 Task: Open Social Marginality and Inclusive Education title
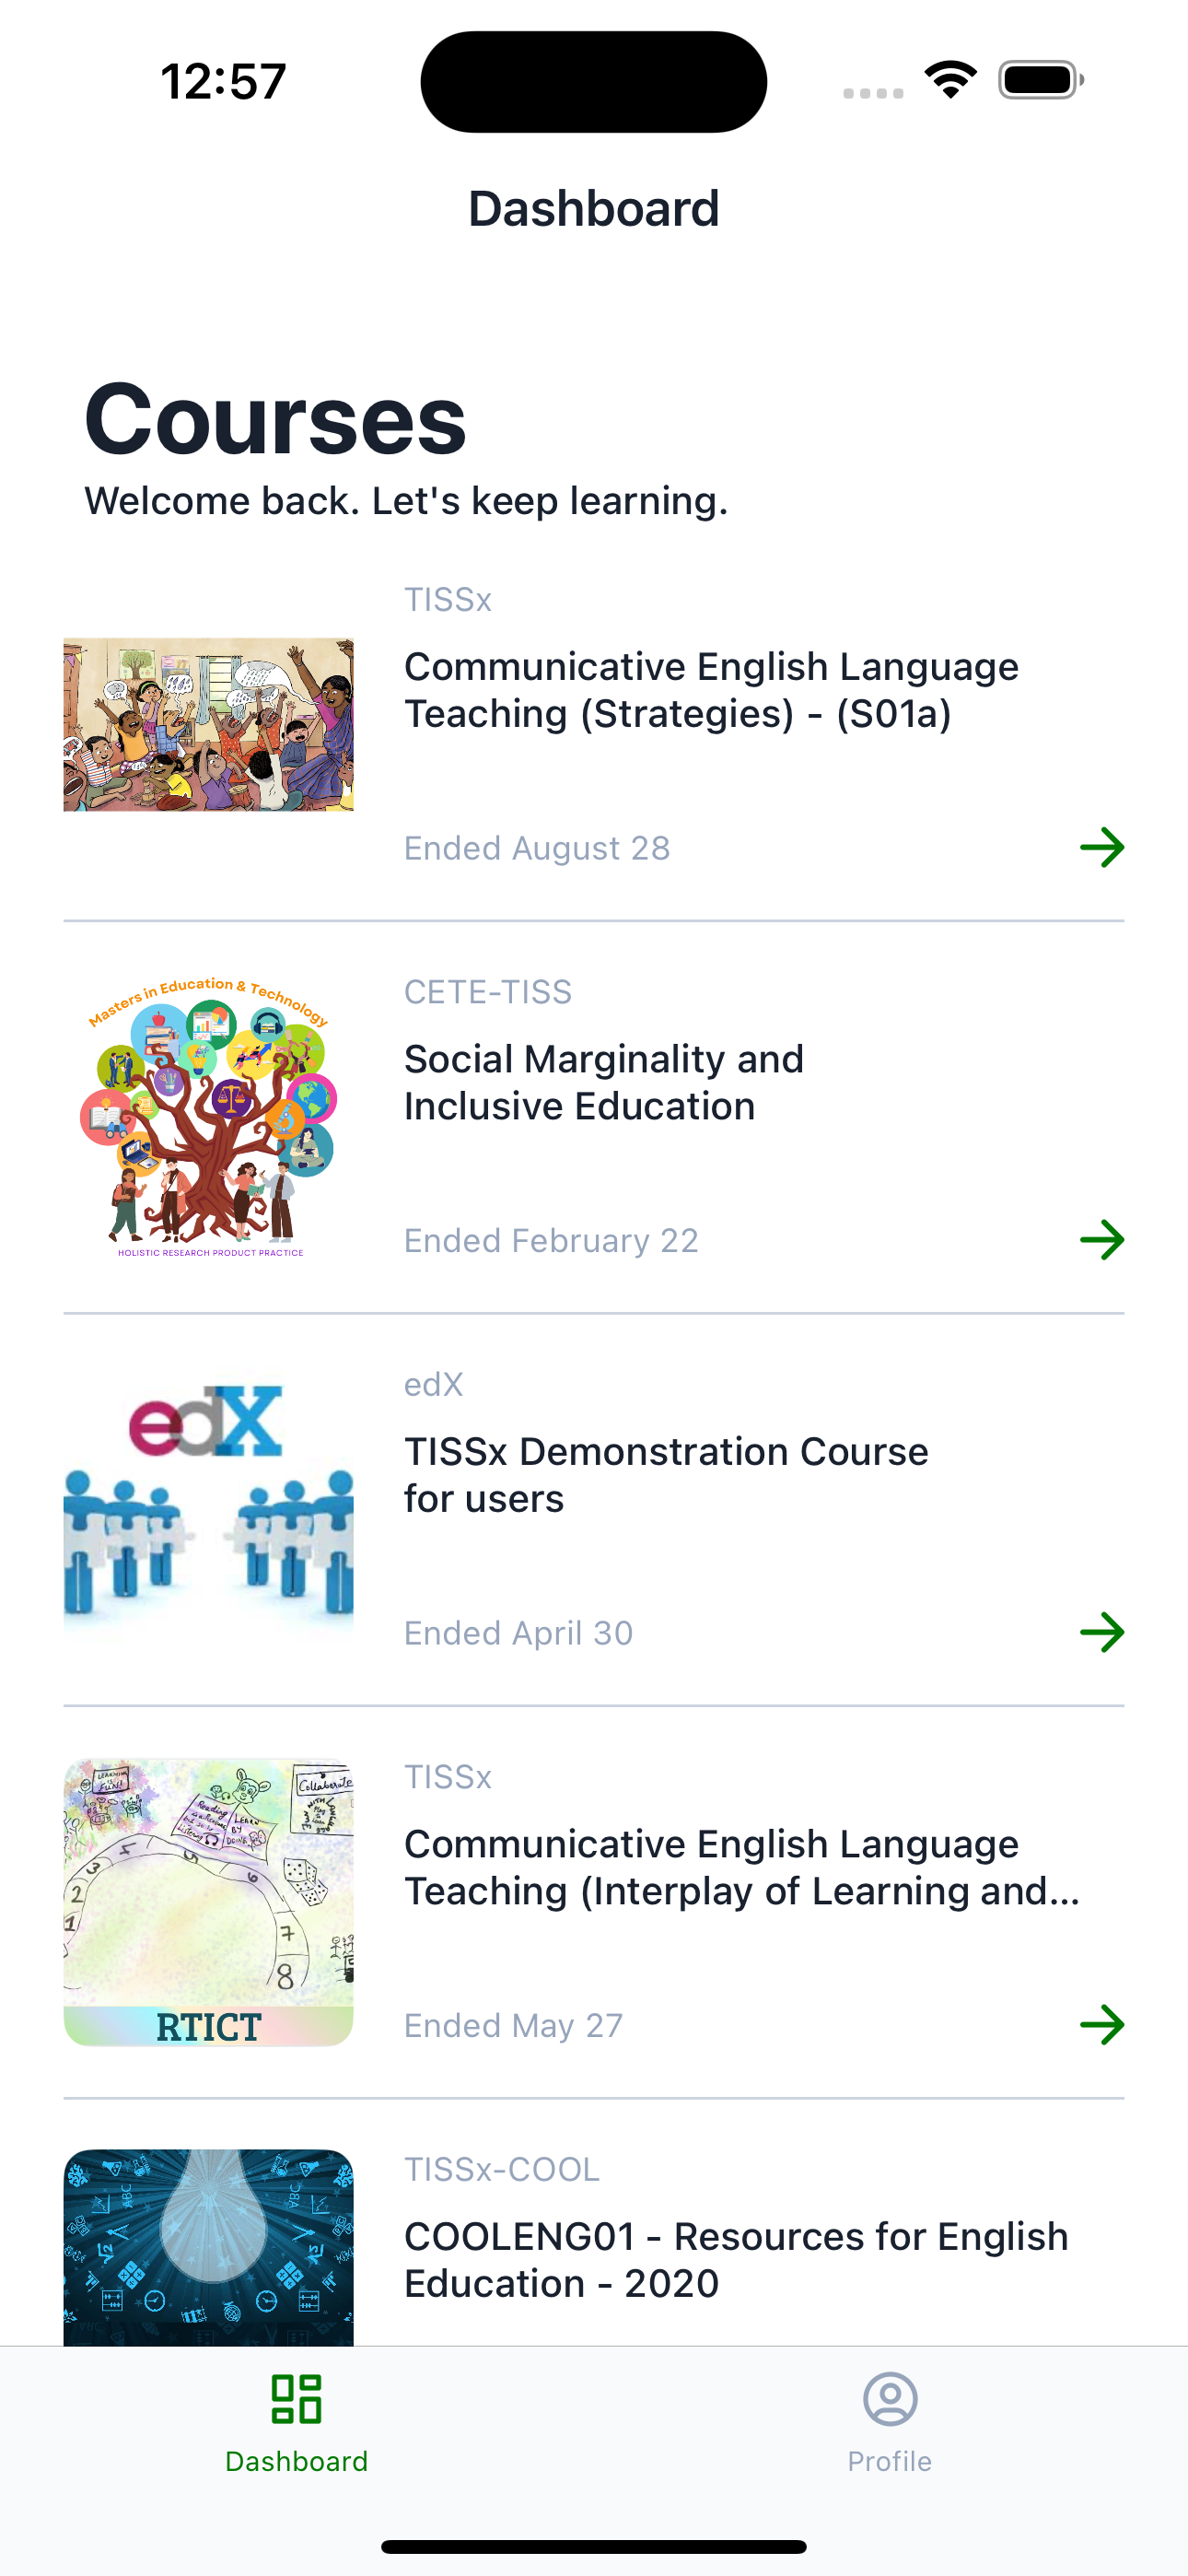point(604,1082)
